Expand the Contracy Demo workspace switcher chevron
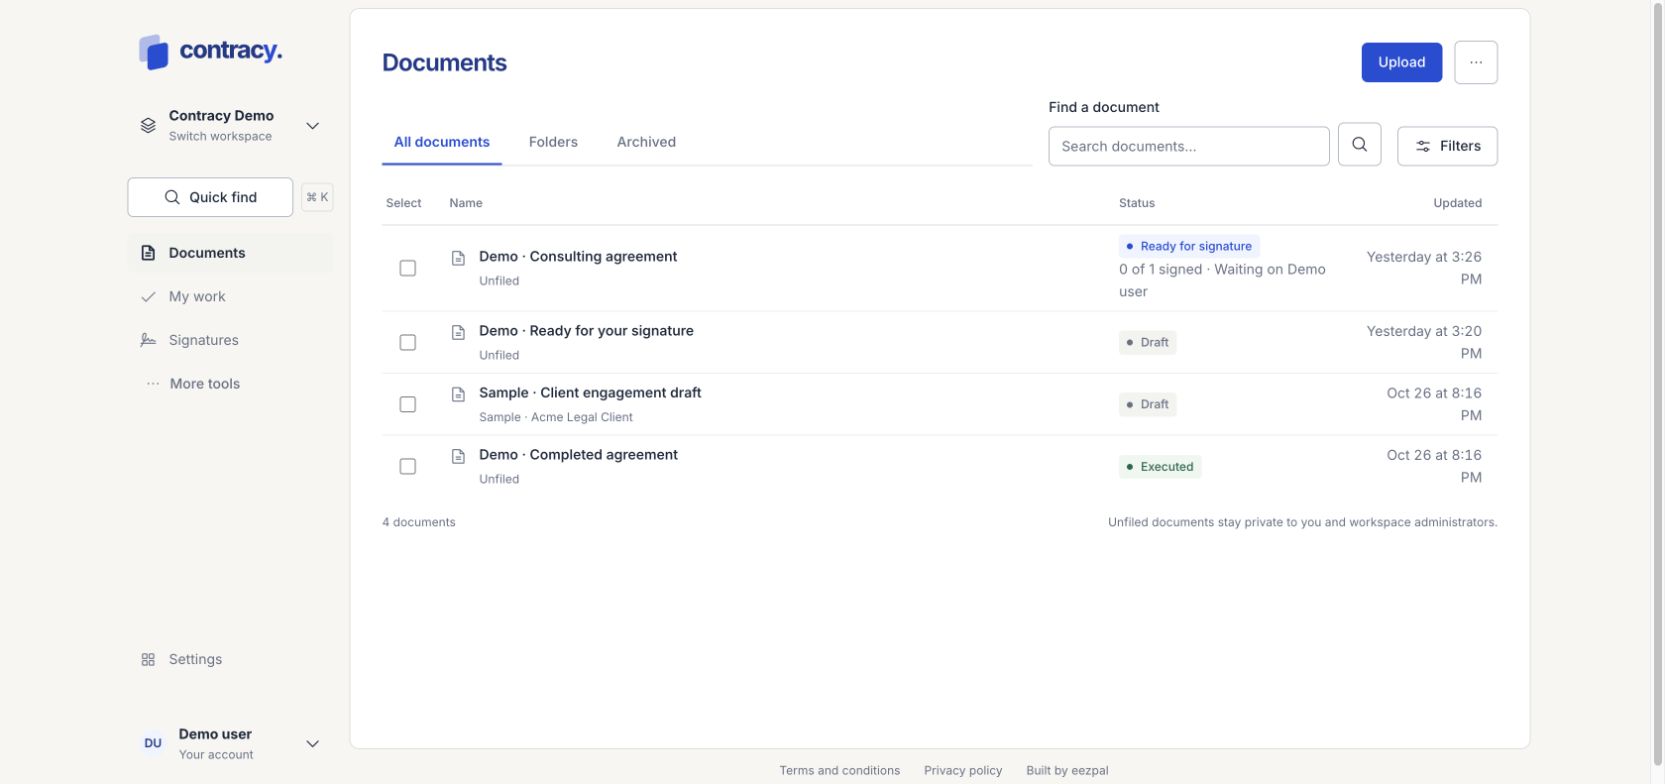Viewport: 1665px width, 784px height. (312, 126)
